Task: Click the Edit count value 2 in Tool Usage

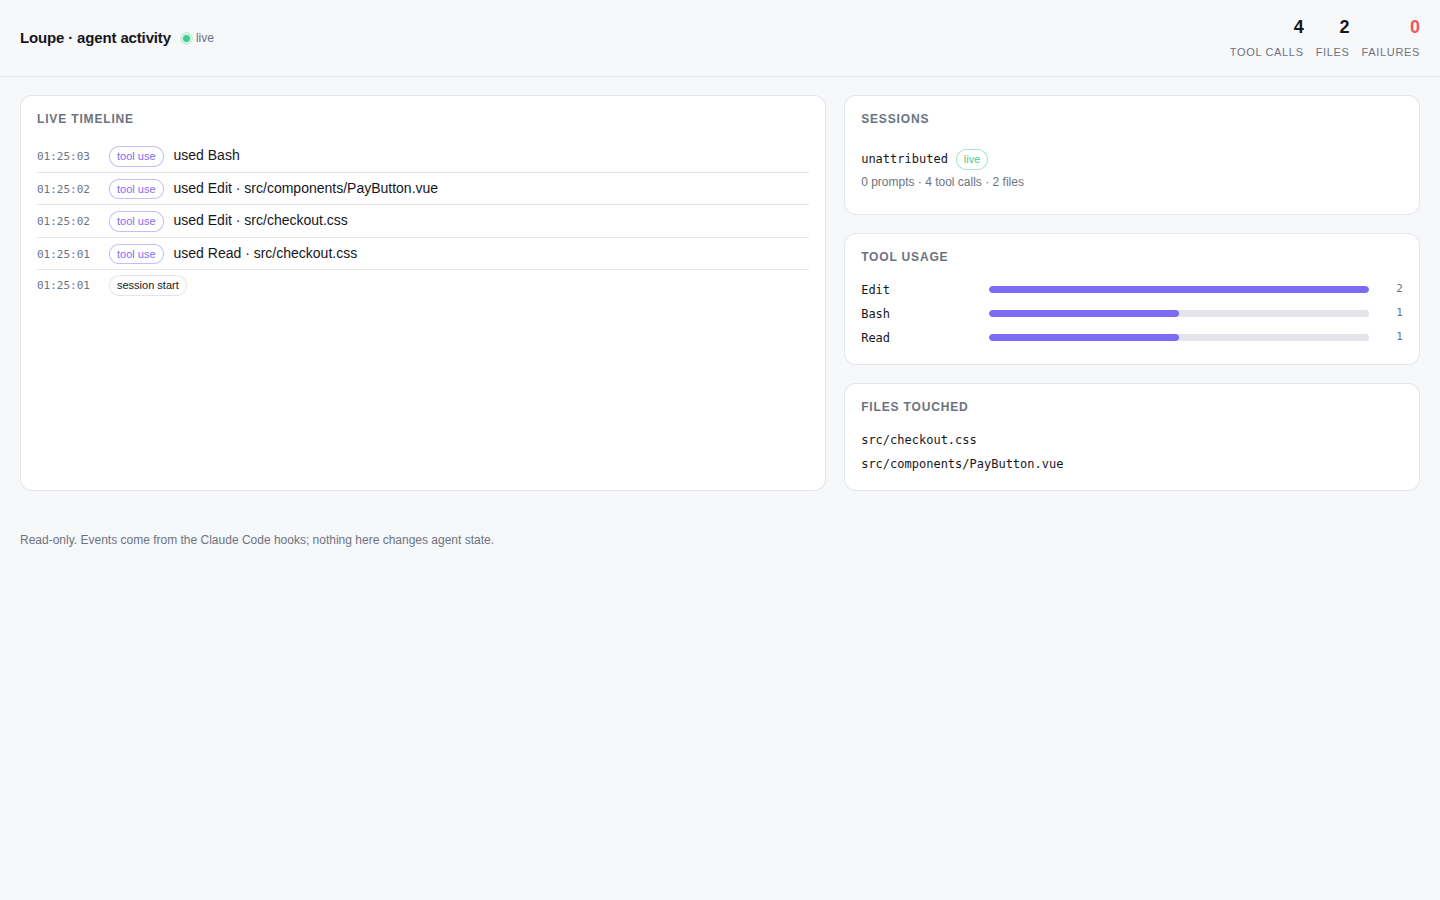Action: tap(1399, 288)
